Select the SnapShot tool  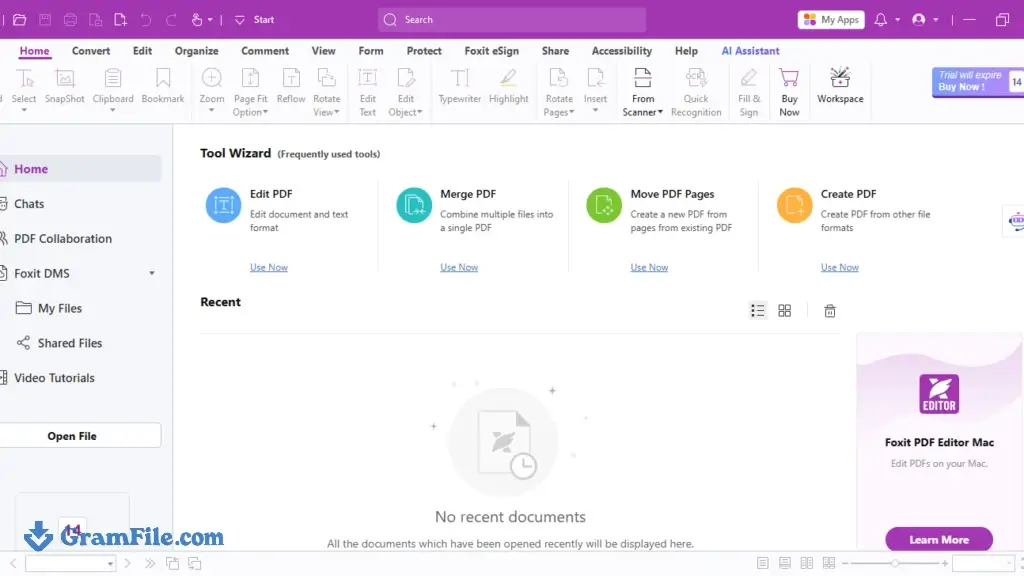pos(65,86)
